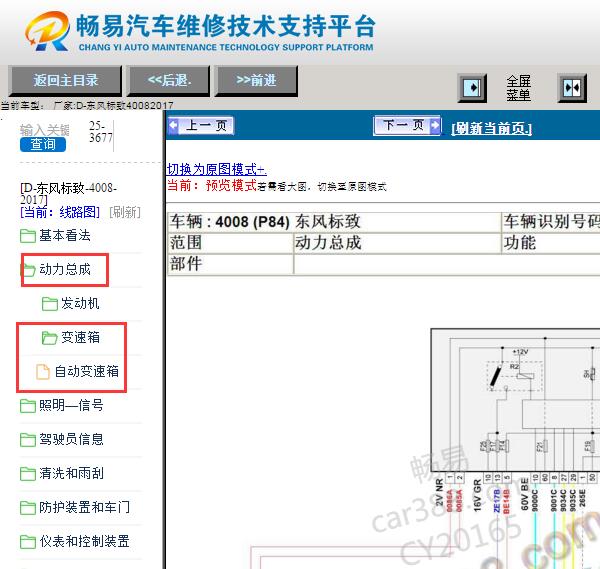Click the 查询 search button
The width and height of the screenshot is (600, 569).
coord(43,145)
